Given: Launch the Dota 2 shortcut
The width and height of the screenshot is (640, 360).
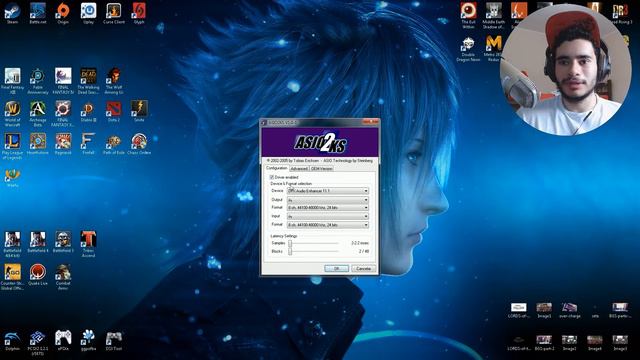Looking at the screenshot, I should tap(113, 111).
